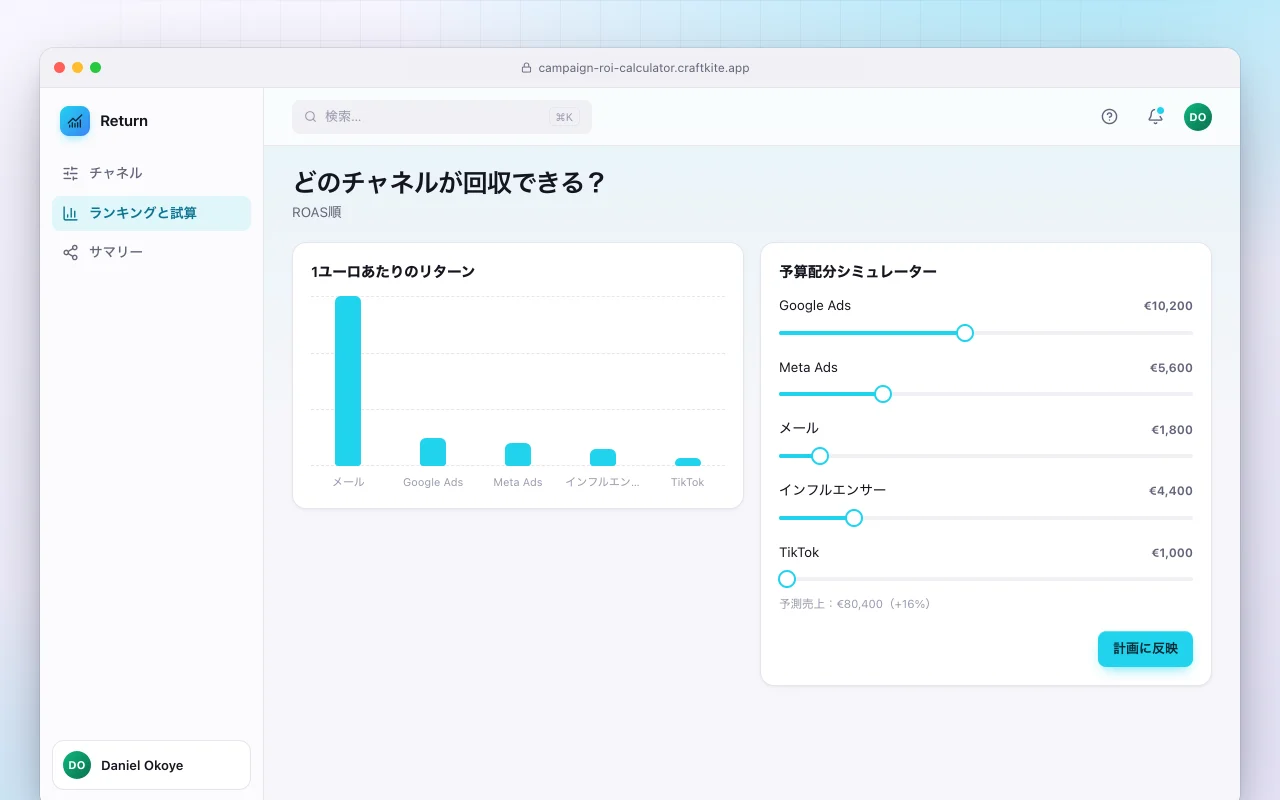This screenshot has width=1280, height=800.
Task: Click the TikTok bar in chart
Action: 688,462
